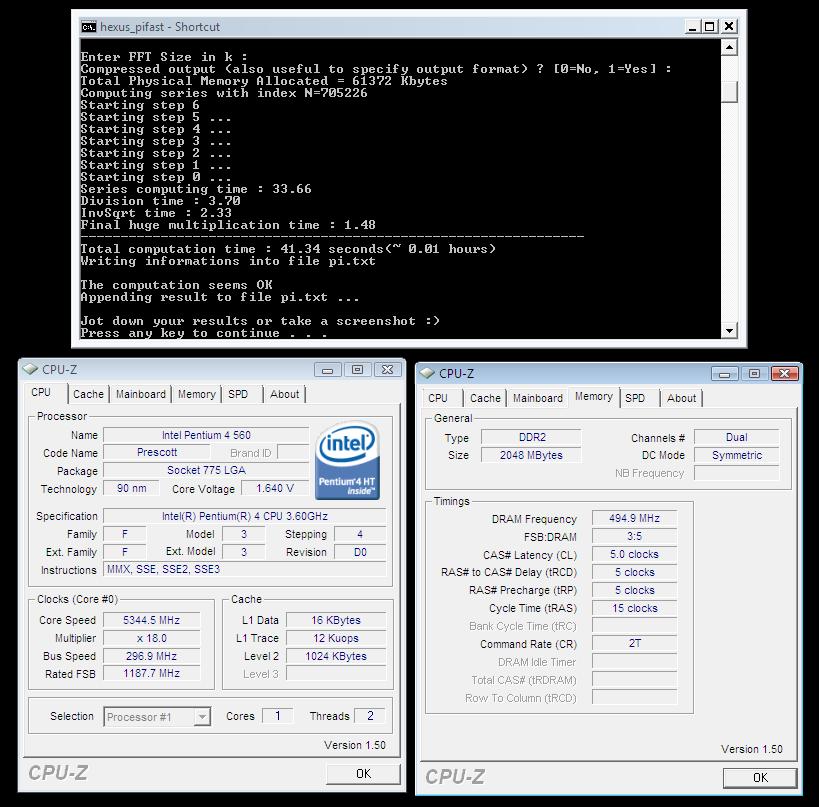Click the Name field showing Intel Pentium 4 560
Viewport: 819px width, 807px height.
(x=206, y=435)
